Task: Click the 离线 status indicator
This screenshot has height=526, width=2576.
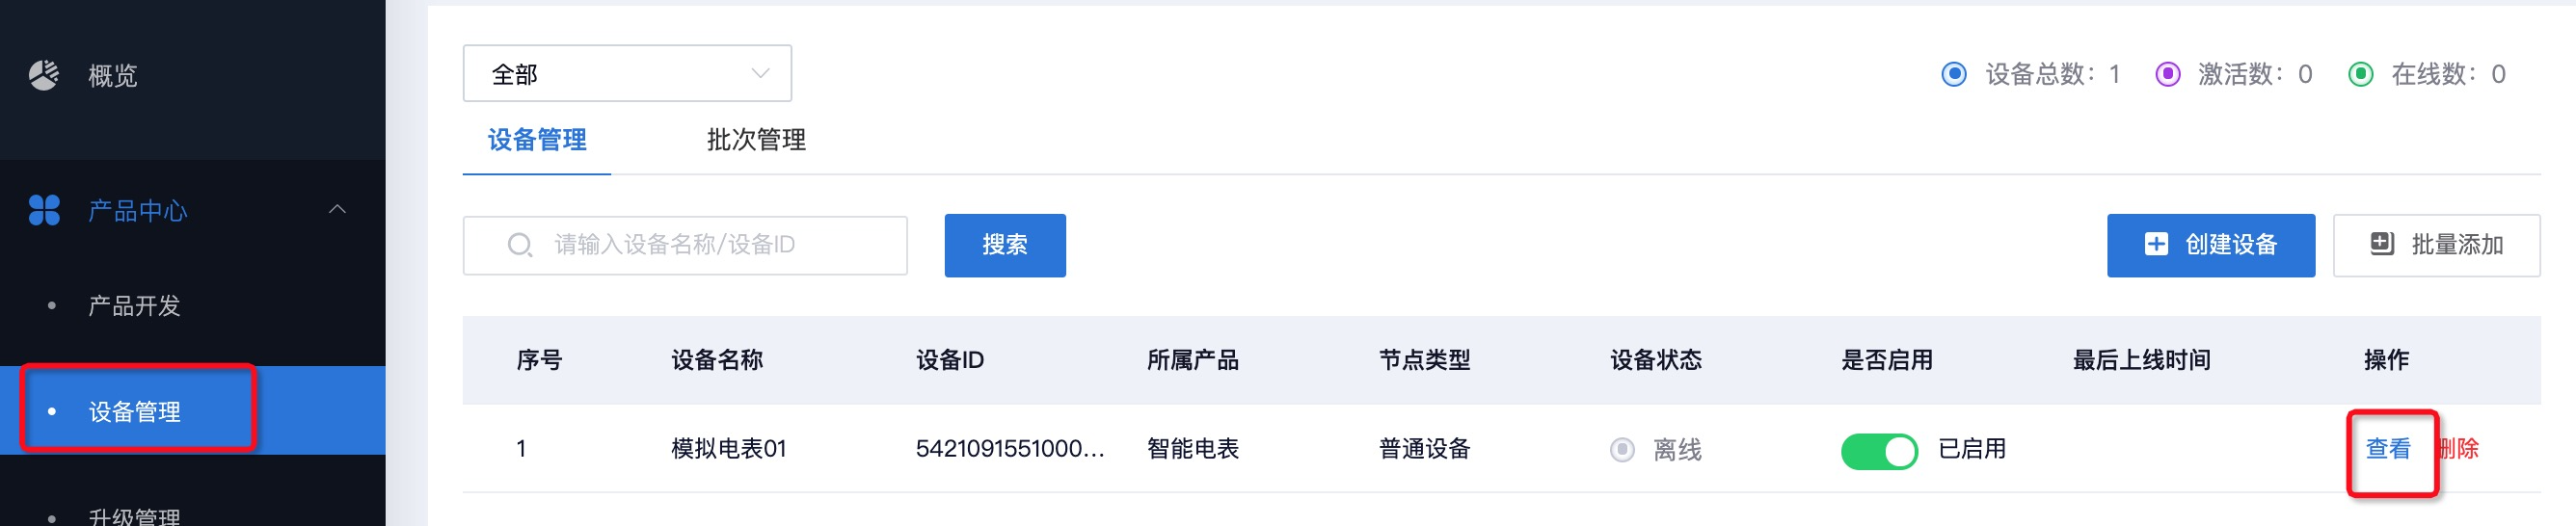Action: [x=1622, y=450]
